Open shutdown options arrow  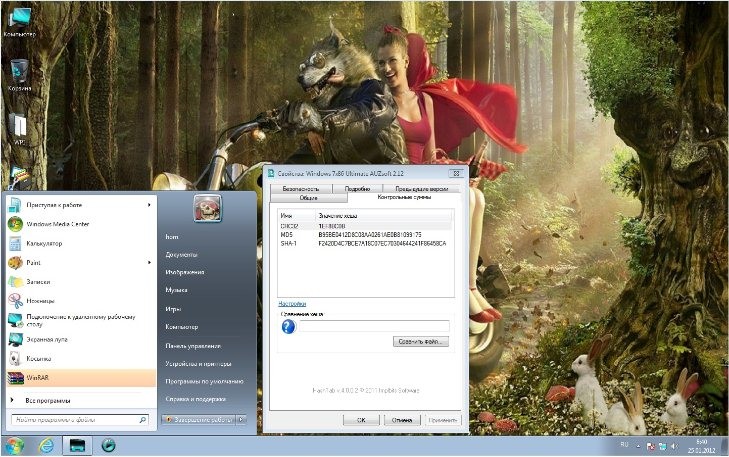241,419
